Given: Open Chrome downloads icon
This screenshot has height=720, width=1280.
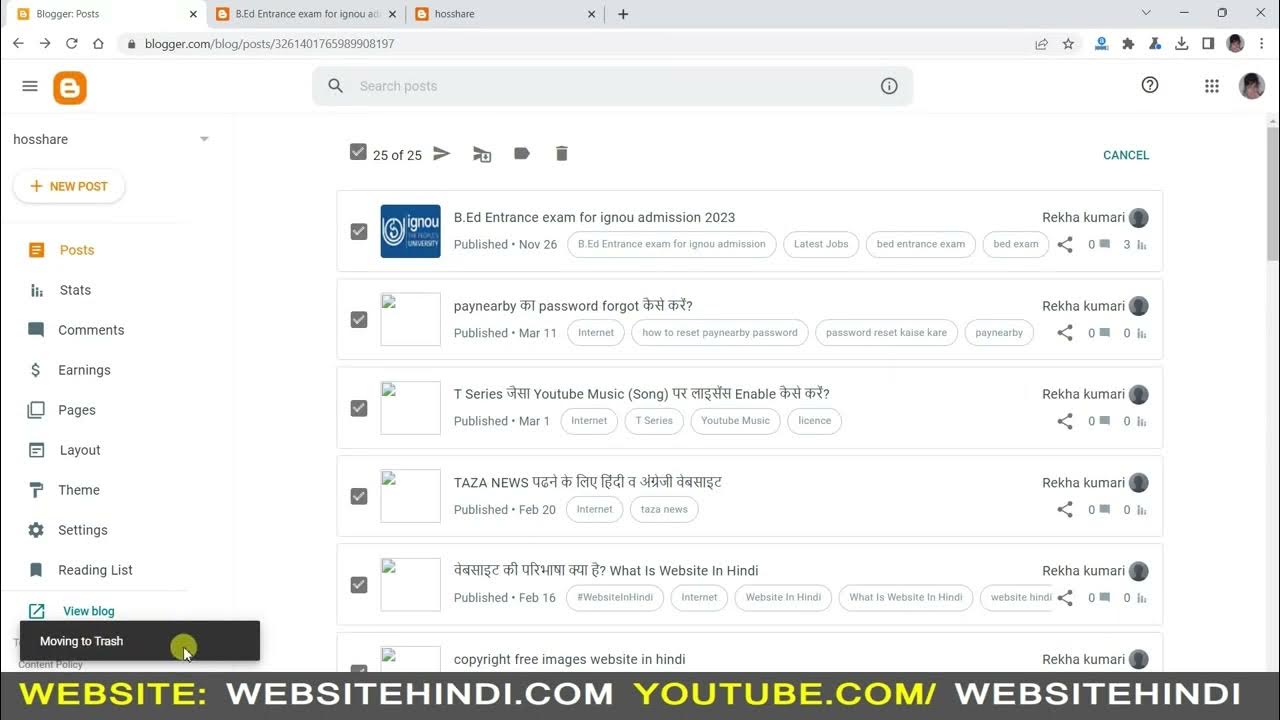Looking at the screenshot, I should point(1182,43).
